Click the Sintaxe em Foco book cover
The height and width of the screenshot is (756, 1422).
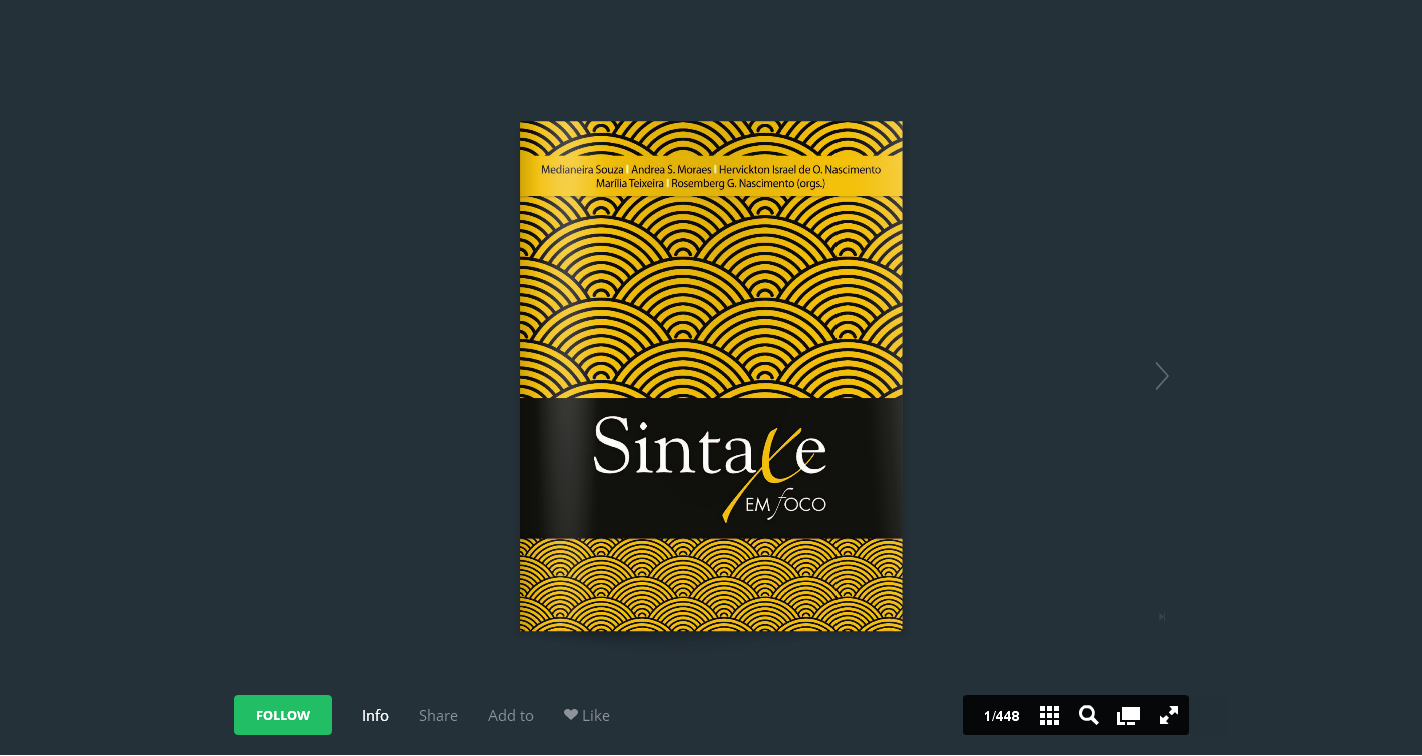tap(711, 376)
